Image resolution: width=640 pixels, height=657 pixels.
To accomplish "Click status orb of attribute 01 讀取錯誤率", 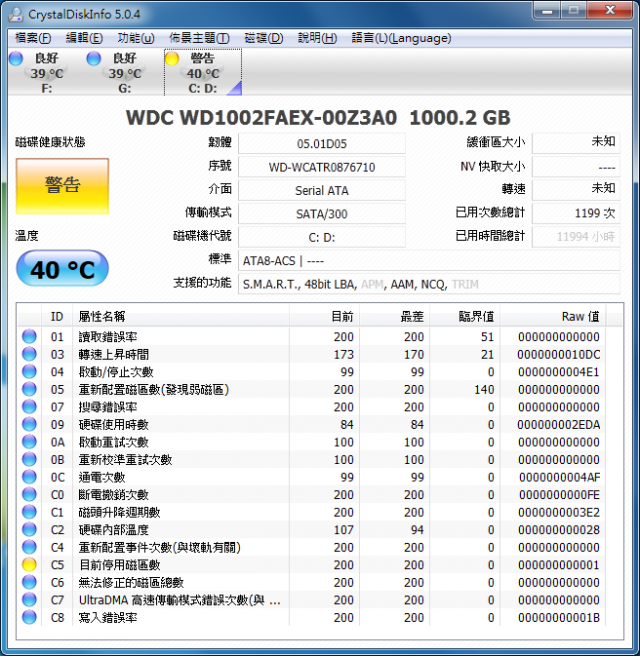I will [x=29, y=336].
